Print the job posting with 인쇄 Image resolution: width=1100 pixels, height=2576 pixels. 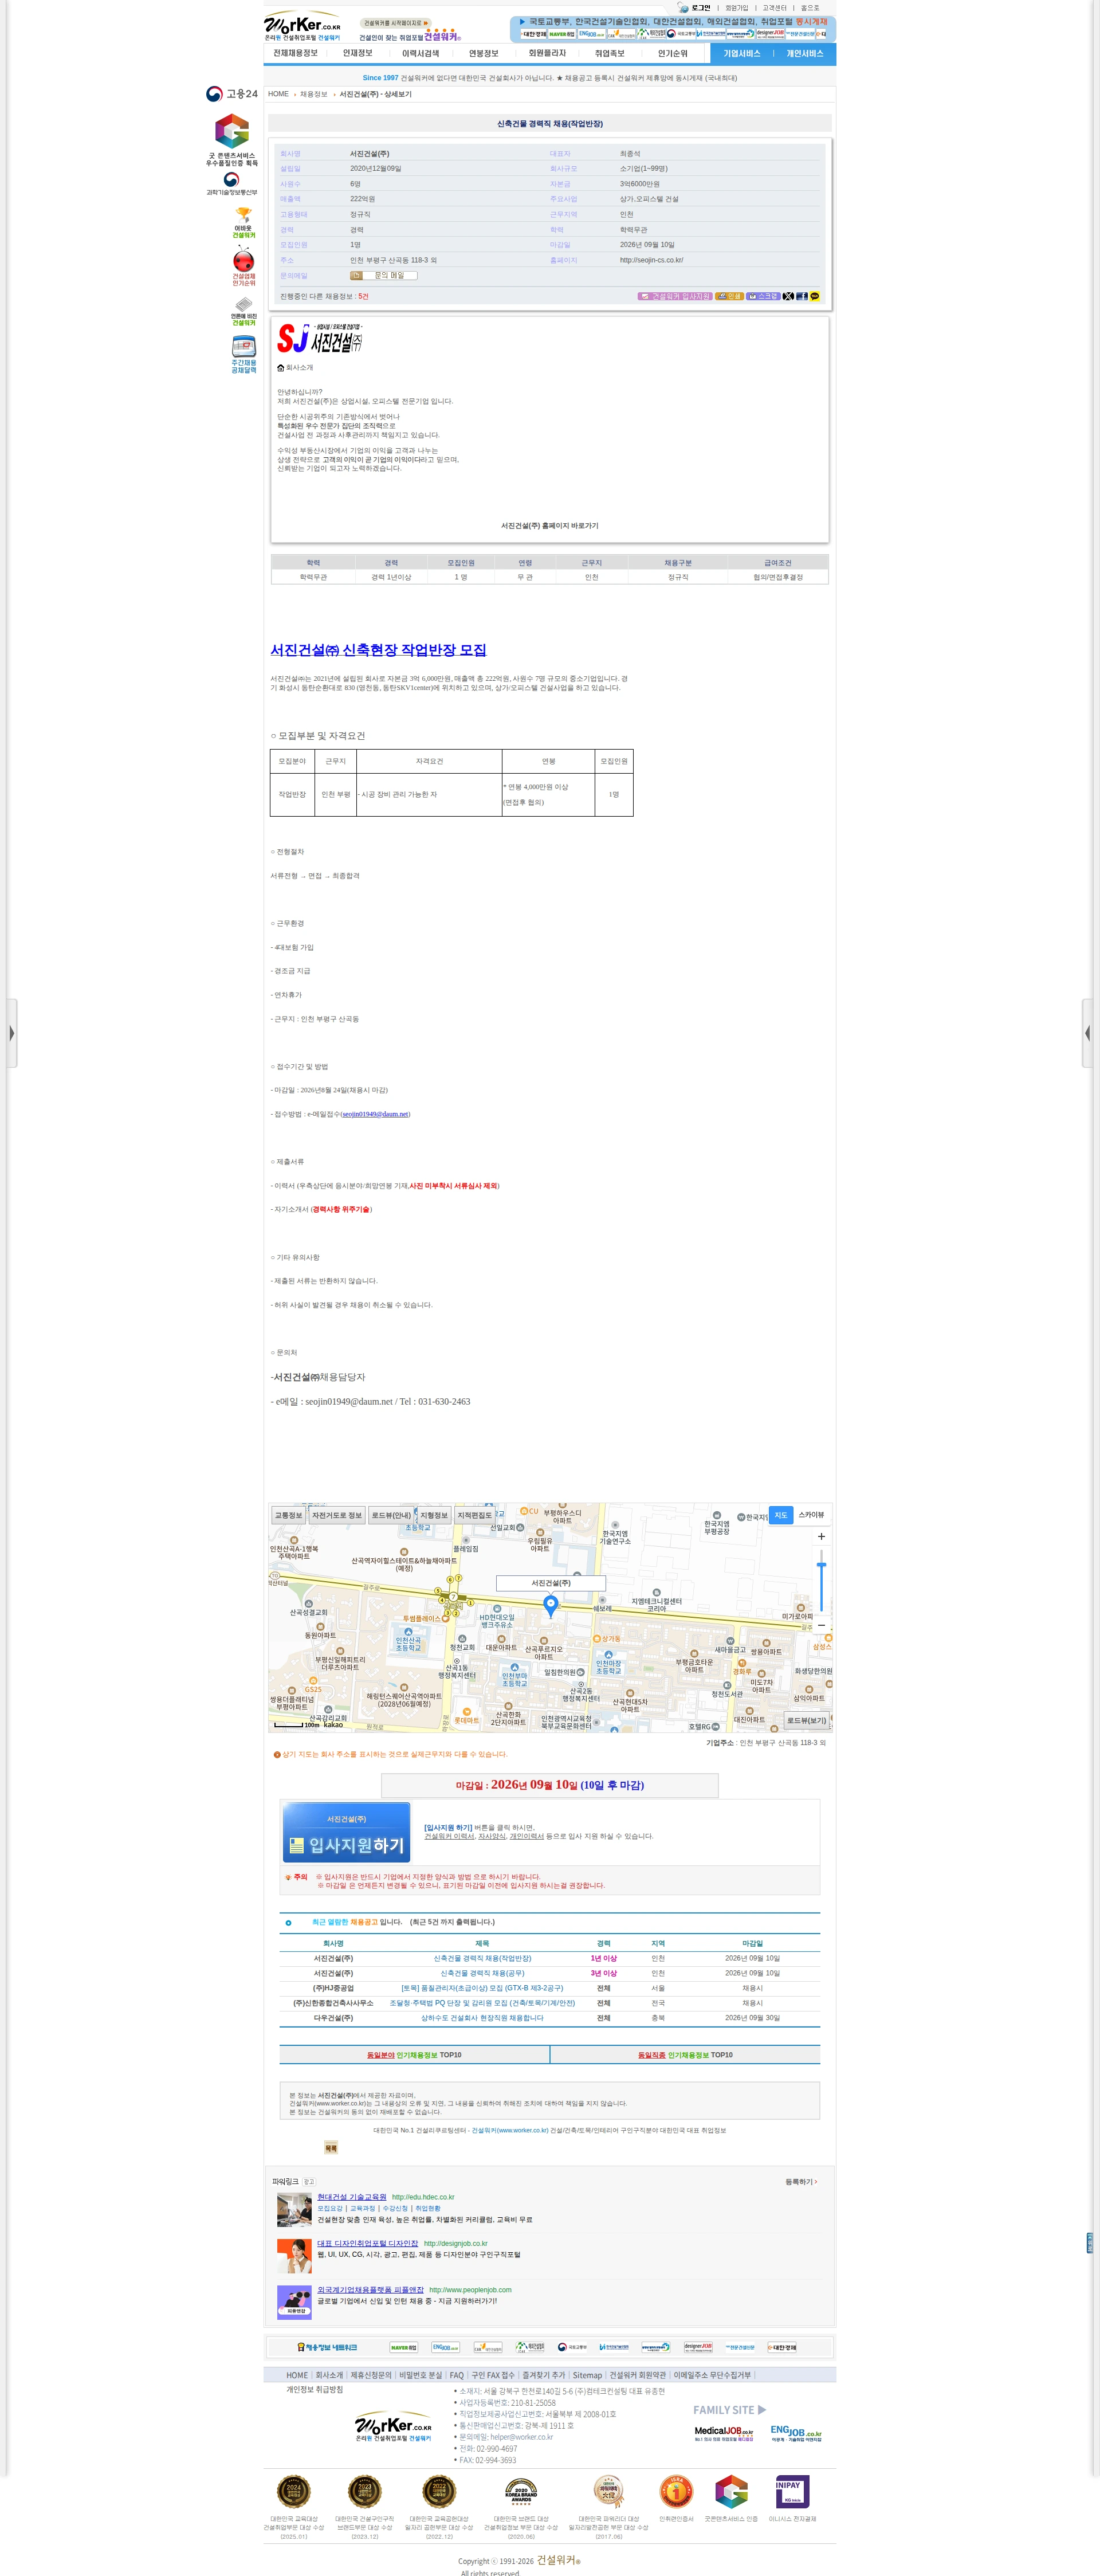(729, 296)
